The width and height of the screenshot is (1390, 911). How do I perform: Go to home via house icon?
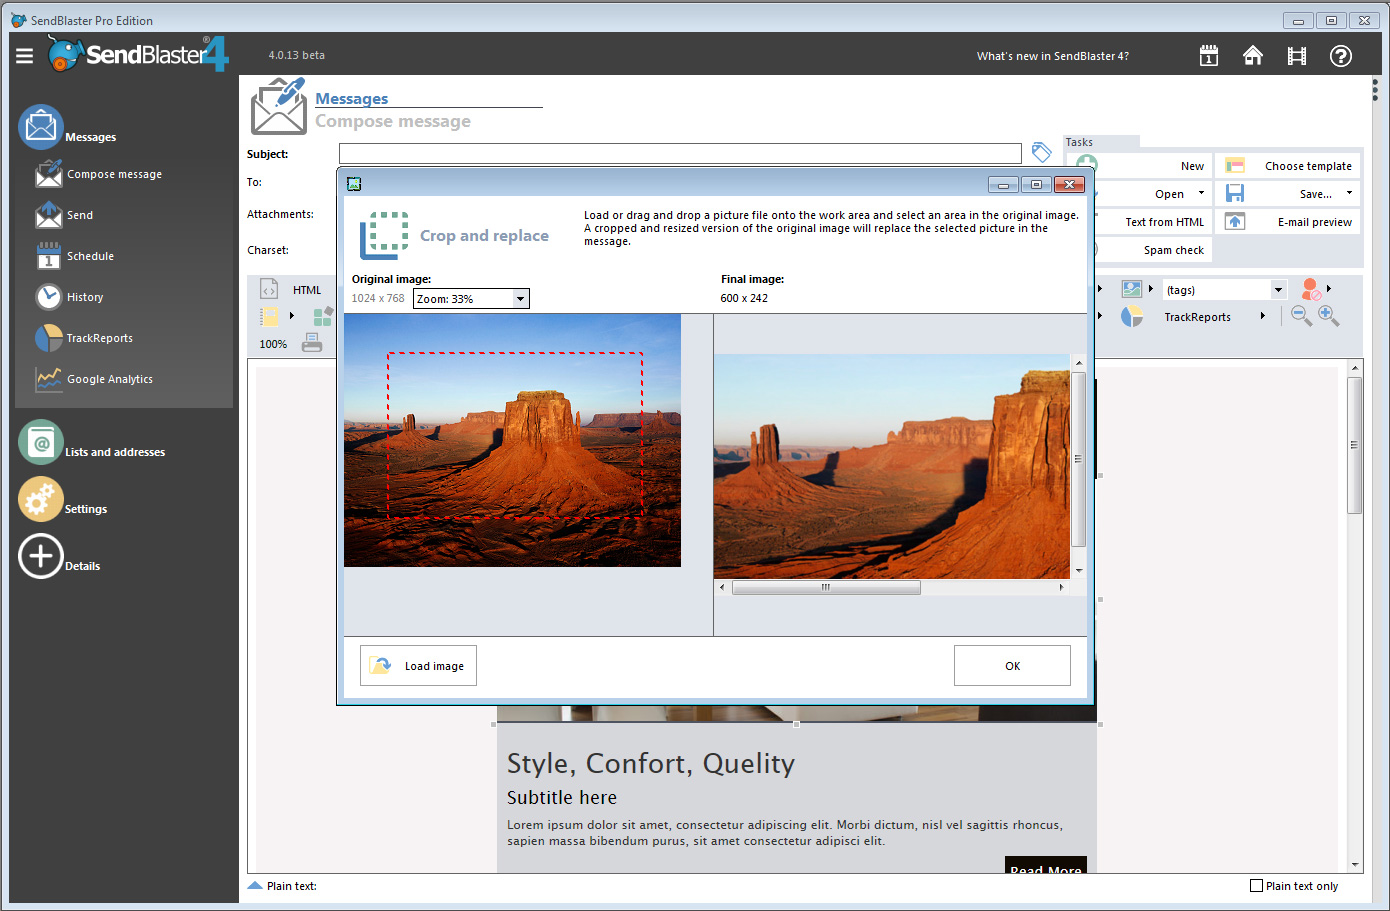[1252, 56]
